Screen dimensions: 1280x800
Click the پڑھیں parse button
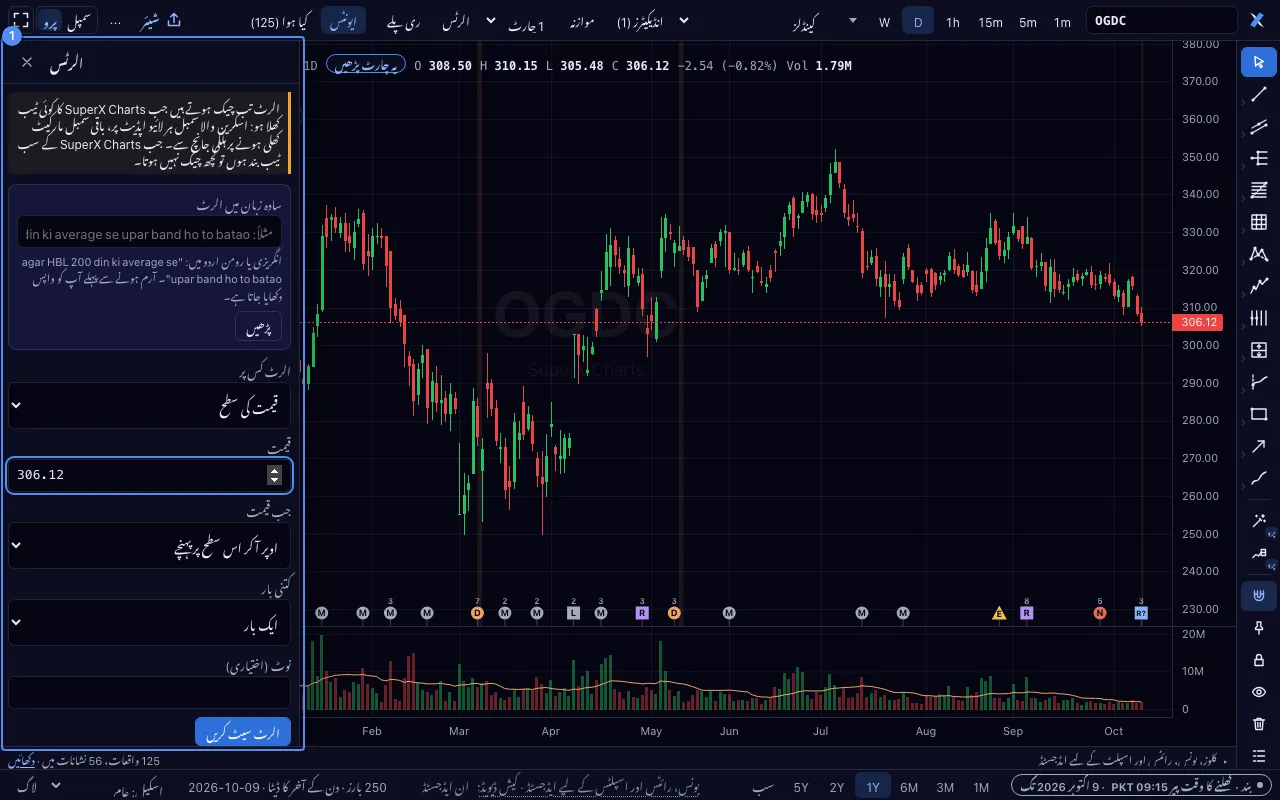pos(260,327)
